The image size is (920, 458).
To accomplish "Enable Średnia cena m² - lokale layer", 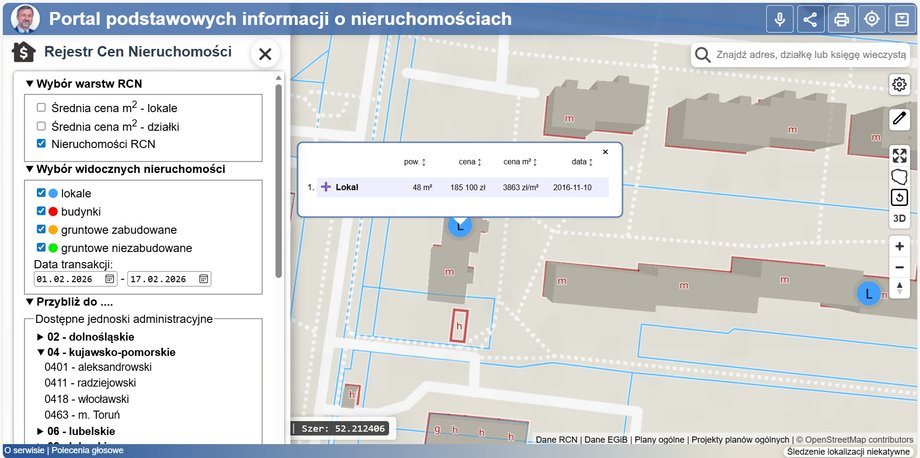I will pyautogui.click(x=41, y=107).
